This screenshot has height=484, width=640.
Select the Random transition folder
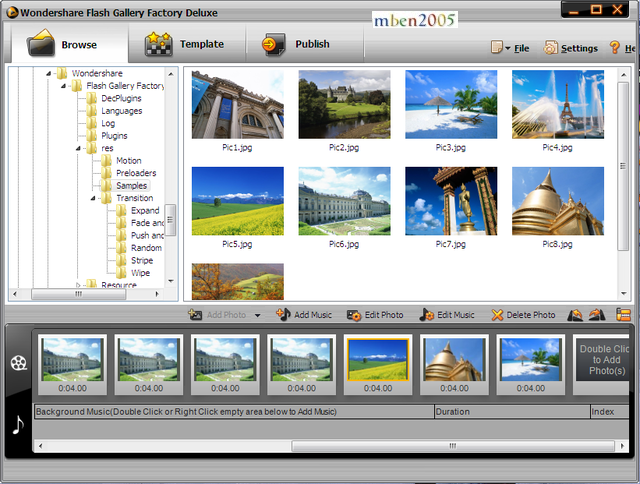pos(146,248)
